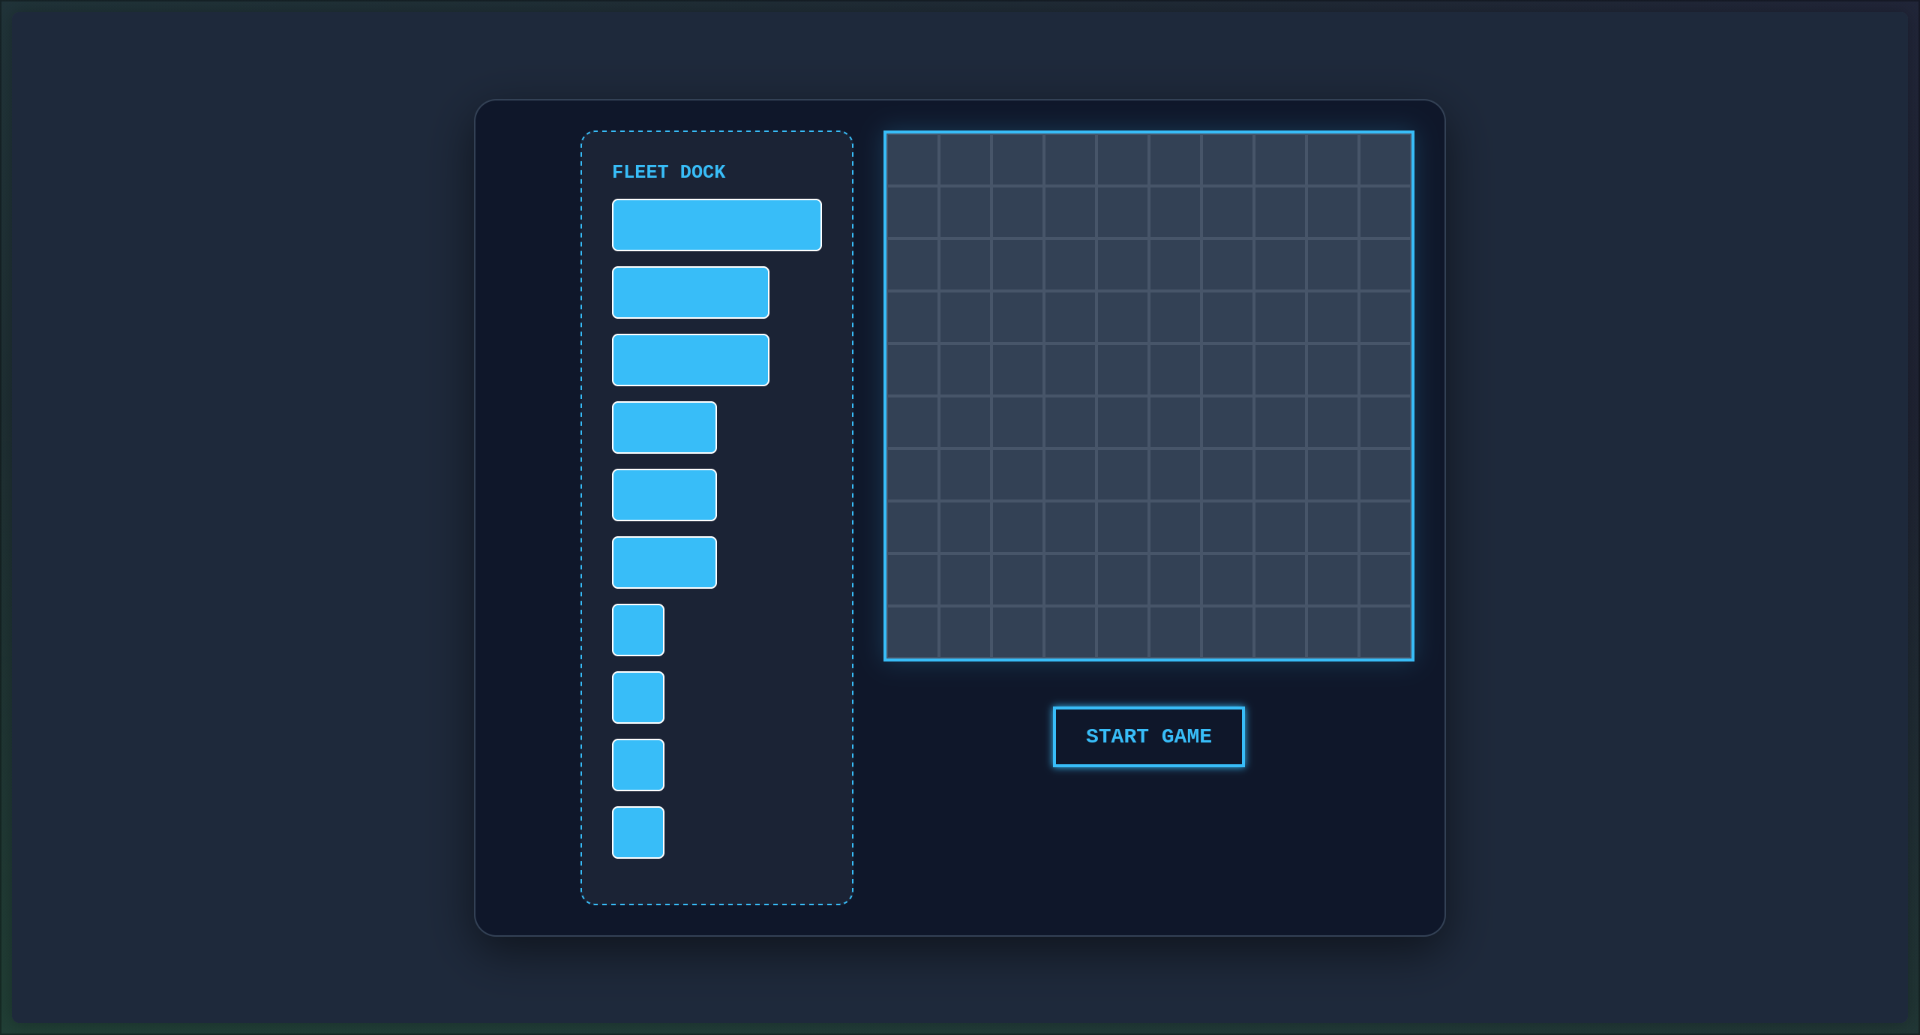
Task: Click grid cell at row 5, column 5
Action: pos(1123,370)
